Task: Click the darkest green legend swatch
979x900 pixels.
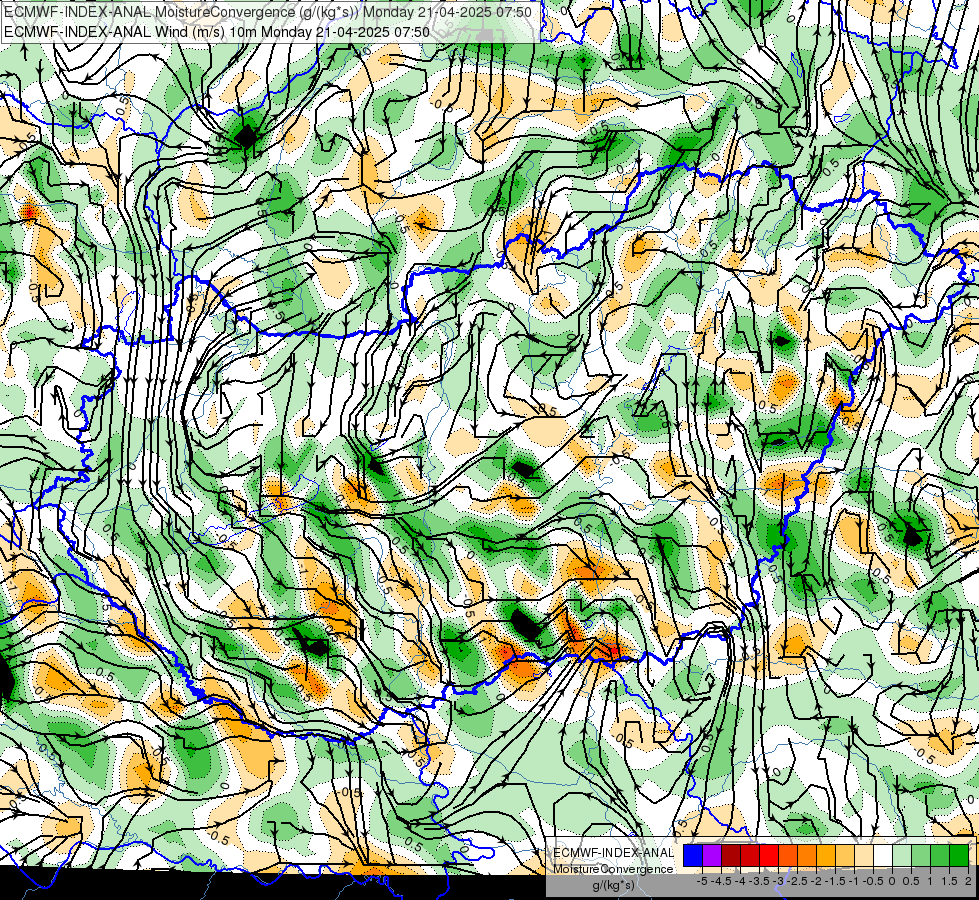Action: (959, 855)
